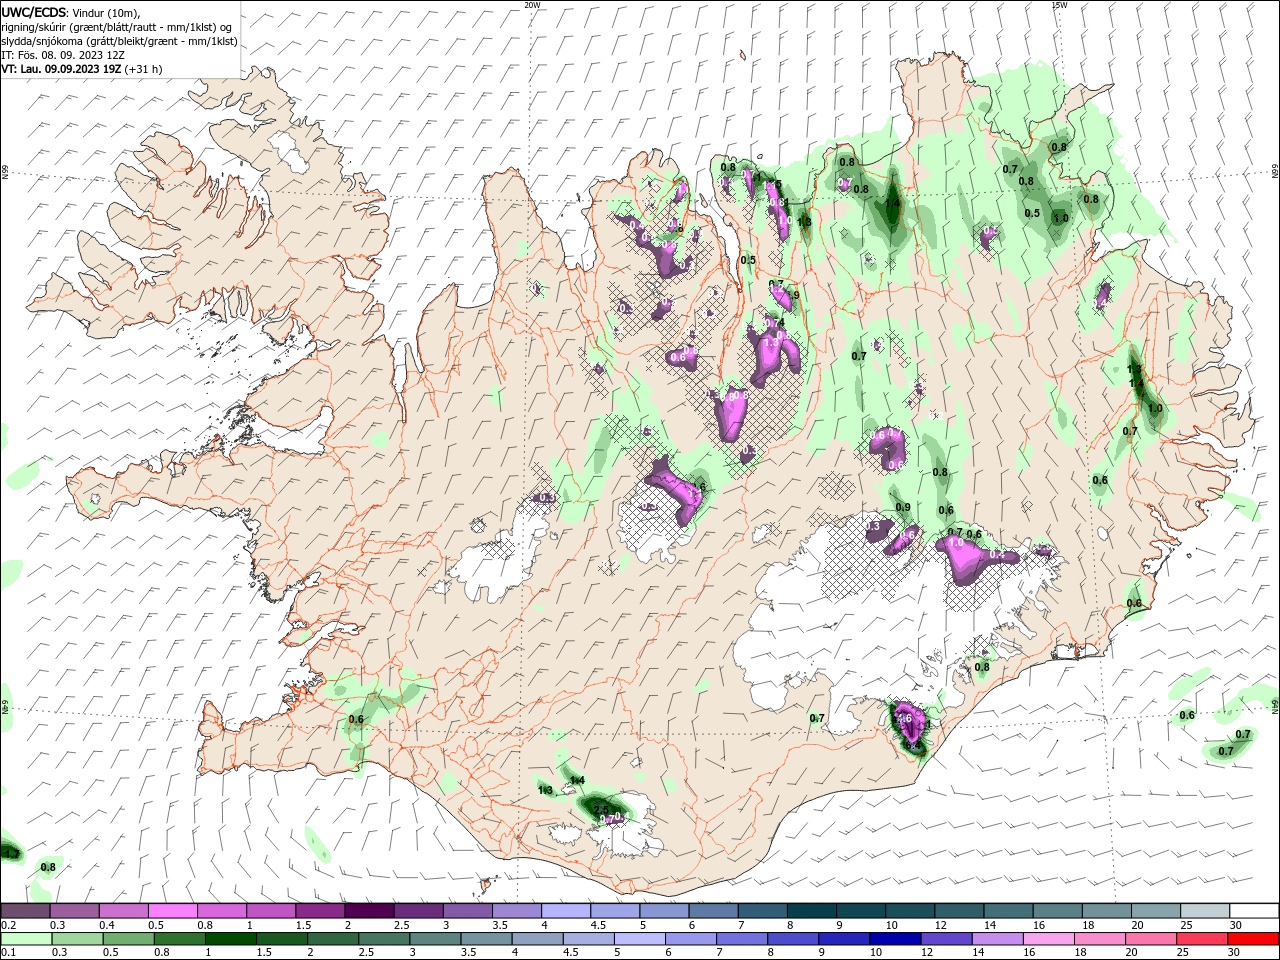
Task: Select the grey-green swatch labeled 3 on the lower scale
Action: pos(435,939)
